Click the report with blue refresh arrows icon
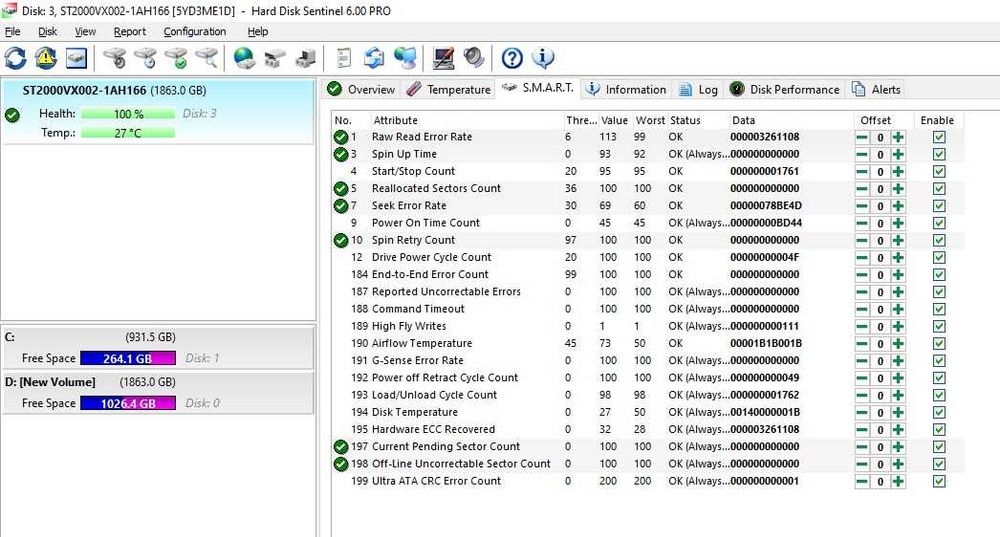 pos(374,58)
